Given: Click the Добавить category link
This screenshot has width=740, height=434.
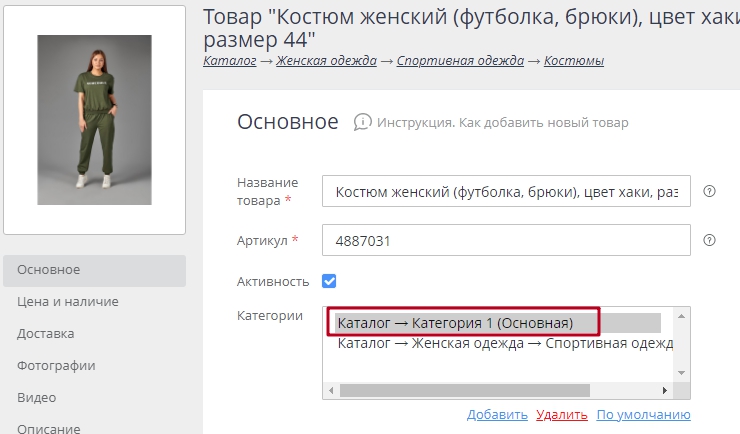Looking at the screenshot, I should (x=497, y=415).
